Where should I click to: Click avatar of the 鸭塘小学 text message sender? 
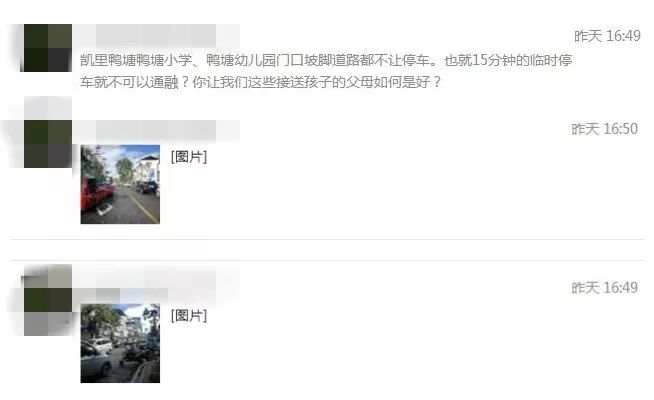click(x=48, y=48)
